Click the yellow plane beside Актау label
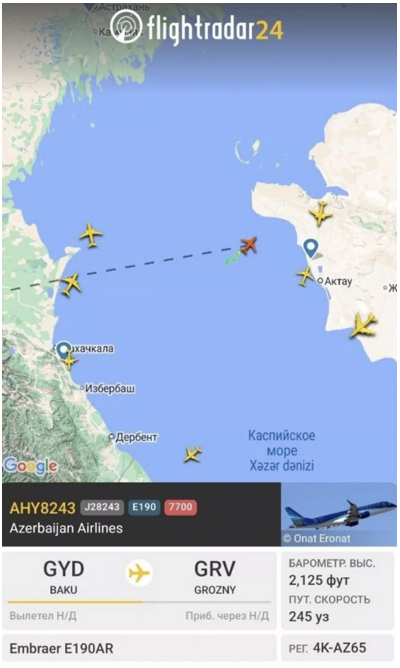The image size is (400, 668). click(305, 276)
